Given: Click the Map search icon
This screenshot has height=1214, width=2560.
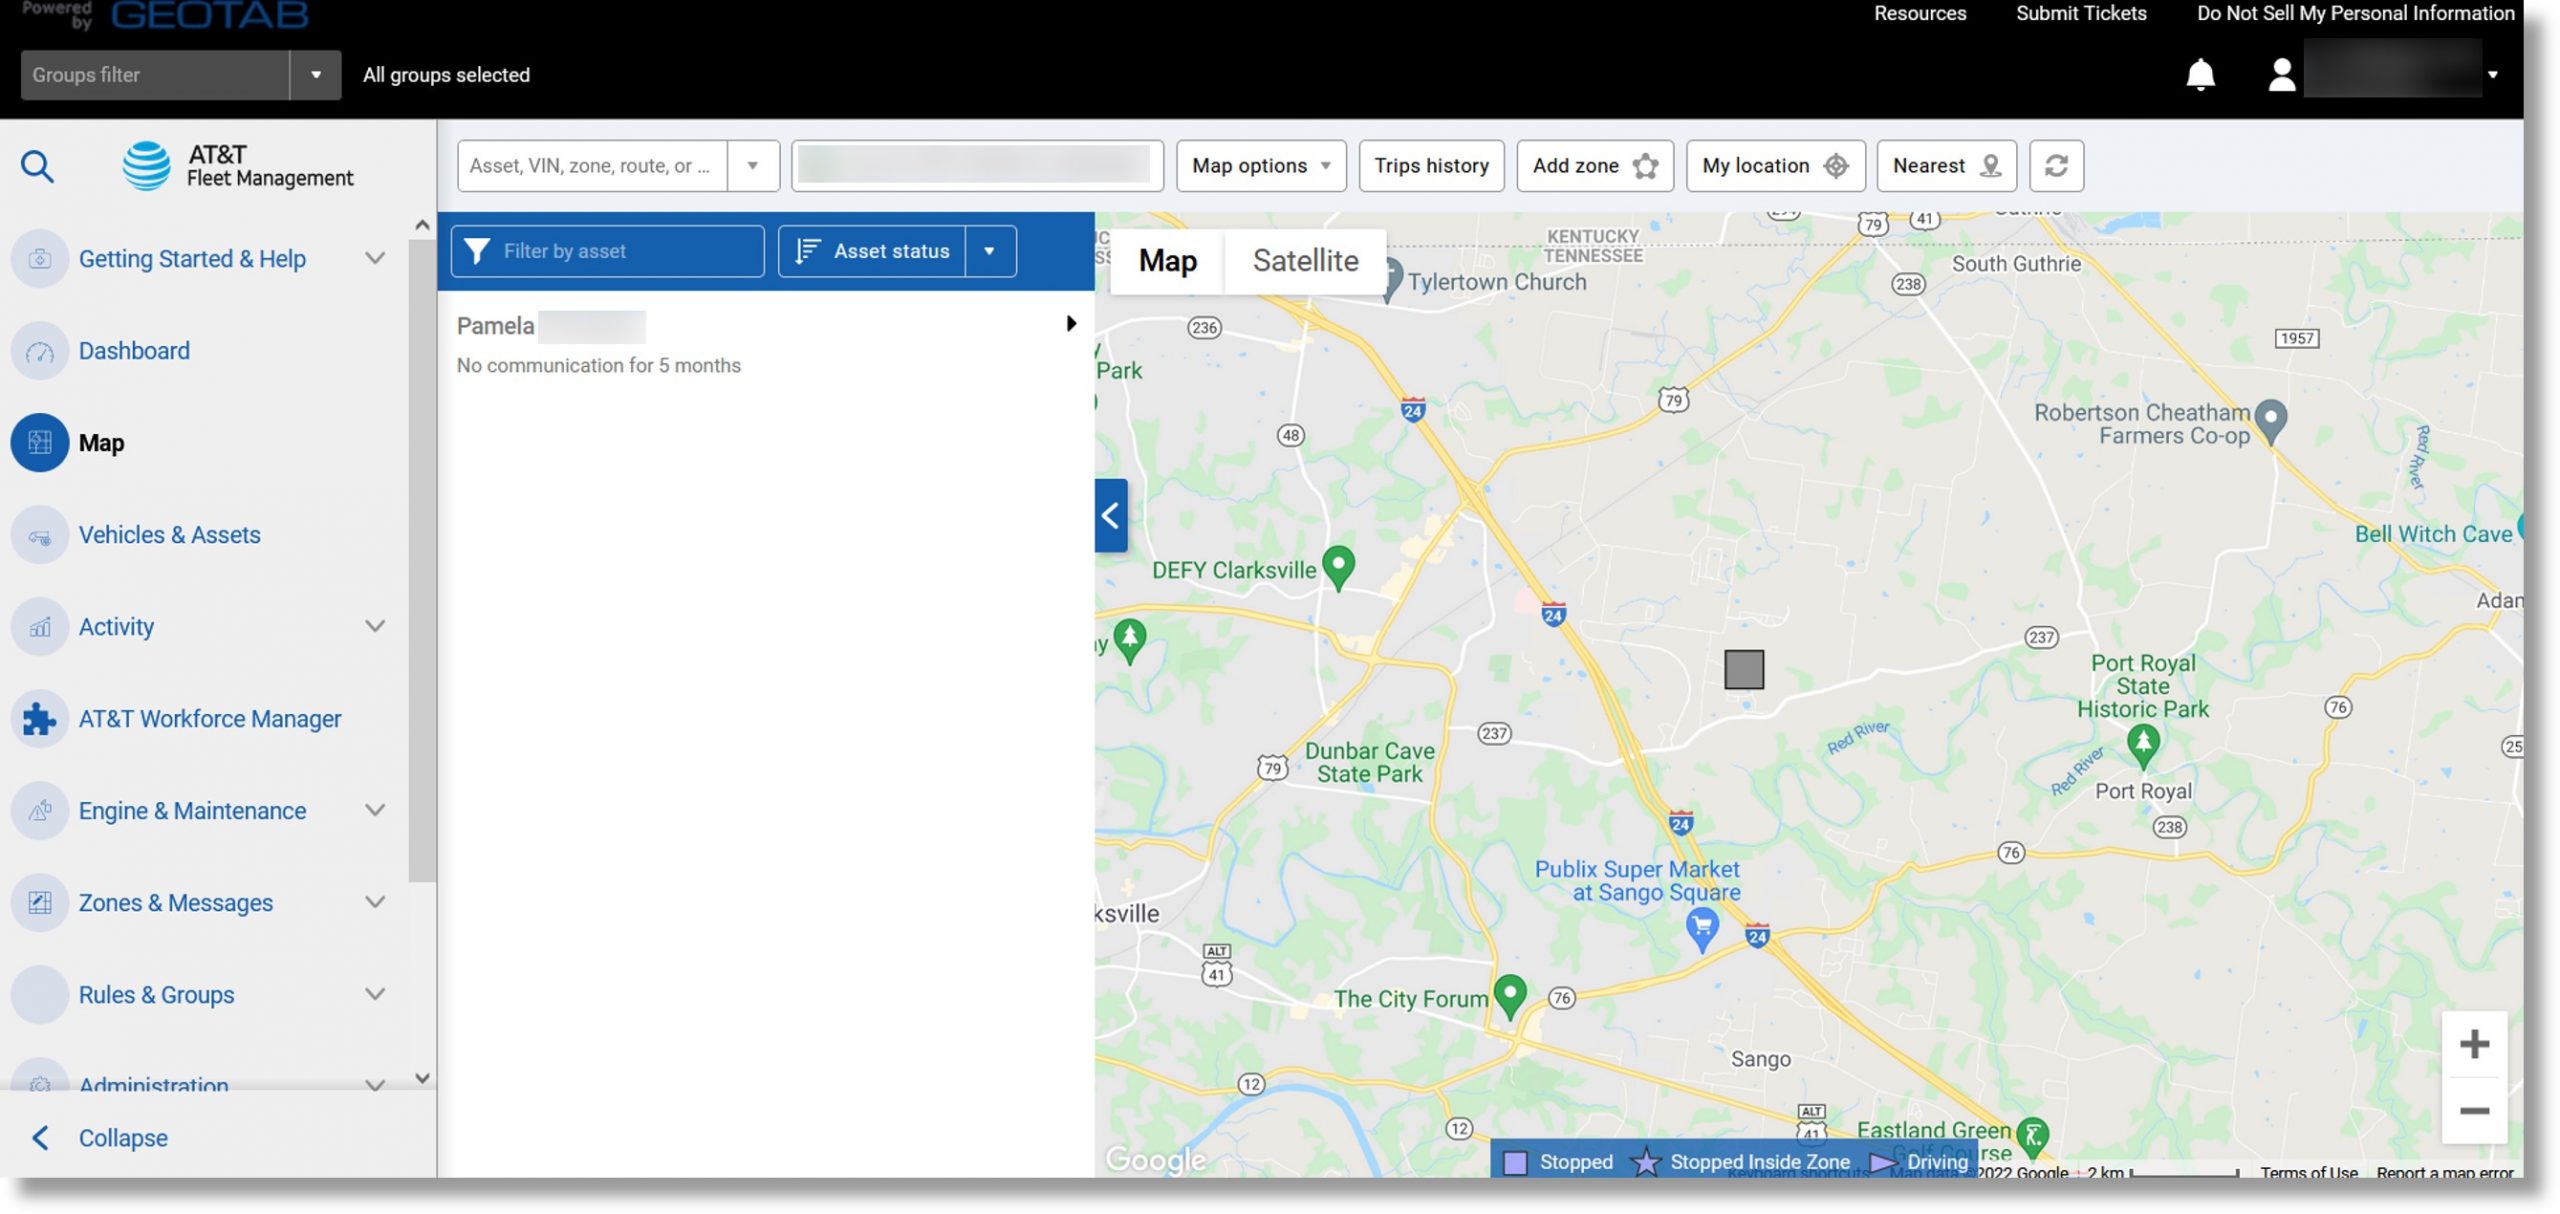Looking at the screenshot, I should tap(36, 165).
